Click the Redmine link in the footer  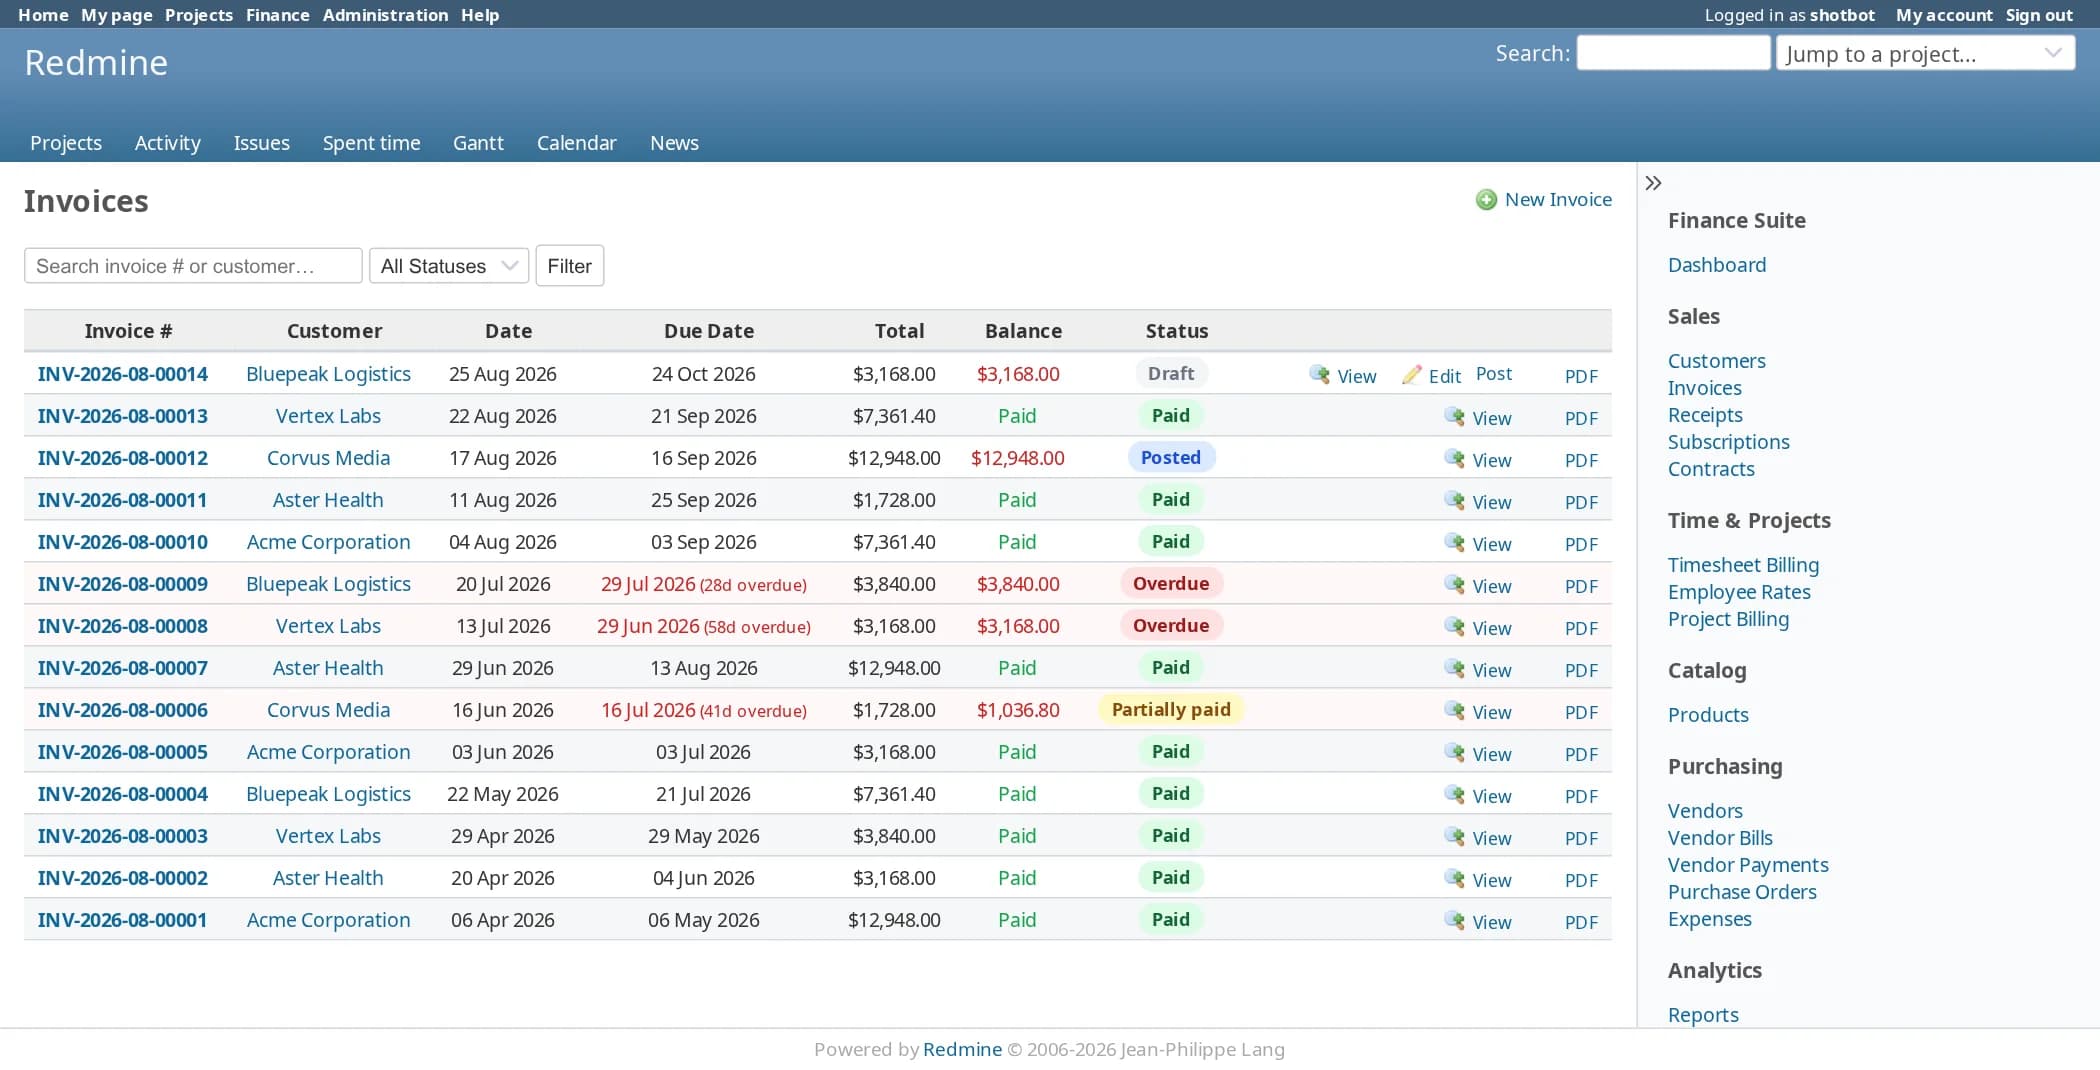click(x=962, y=1049)
